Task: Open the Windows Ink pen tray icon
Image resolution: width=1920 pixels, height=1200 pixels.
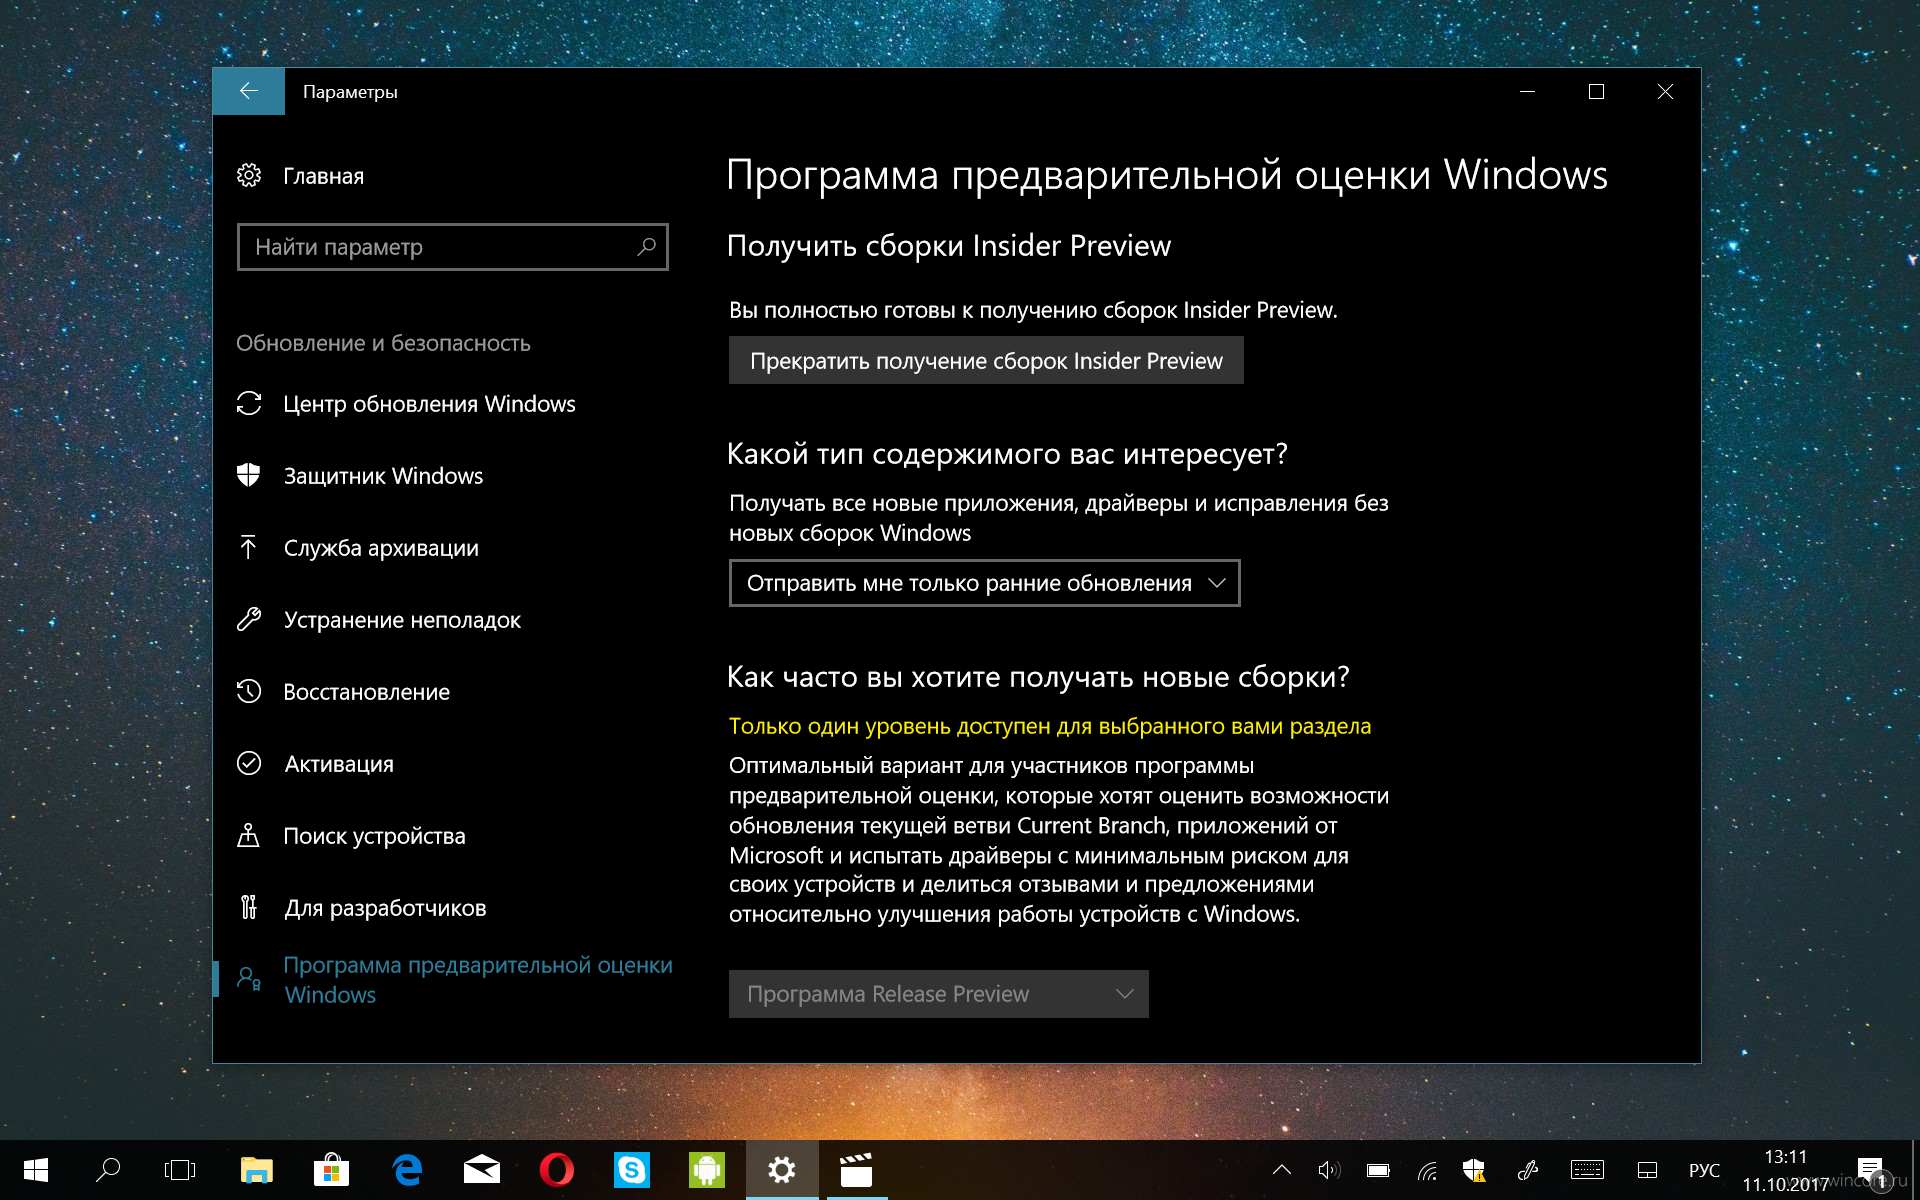Action: click(x=1528, y=1170)
